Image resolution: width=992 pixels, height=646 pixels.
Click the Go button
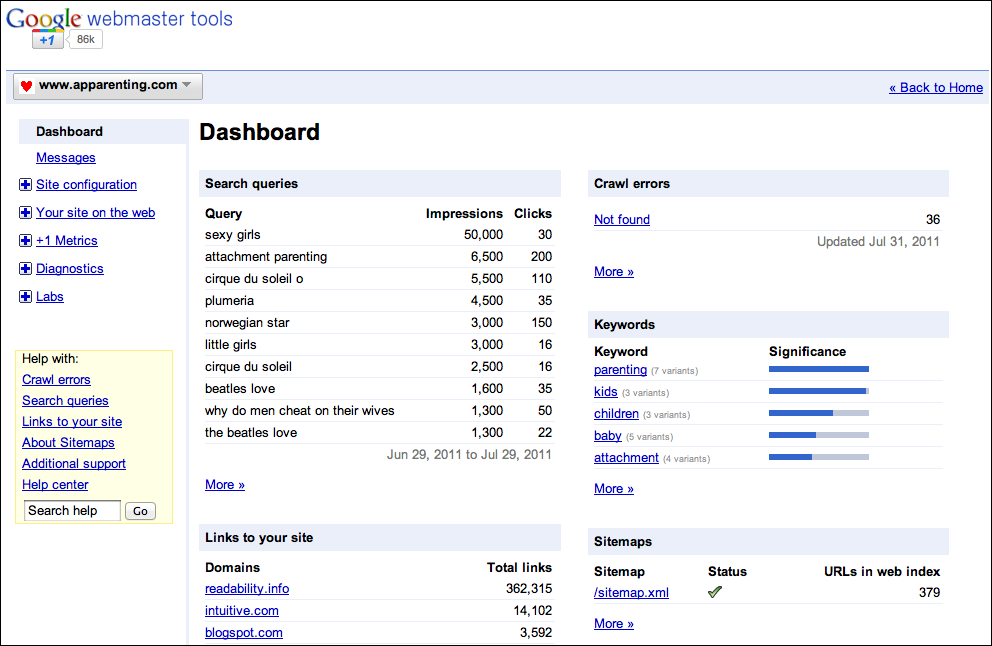[140, 511]
